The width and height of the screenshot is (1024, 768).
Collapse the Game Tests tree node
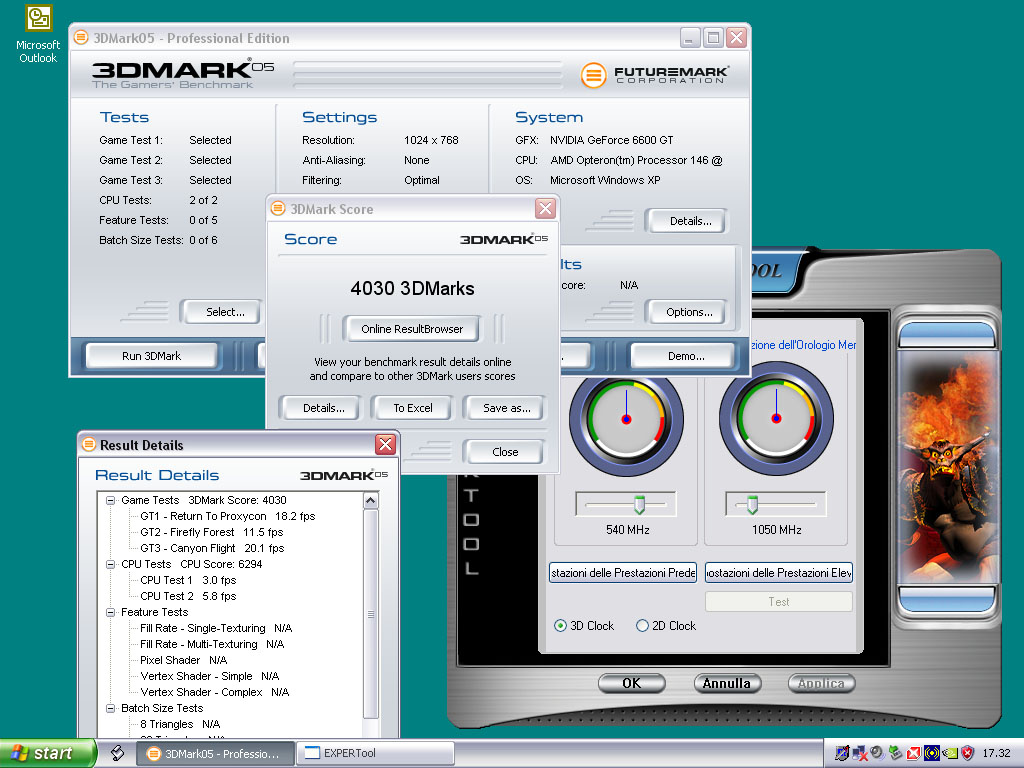tap(110, 500)
